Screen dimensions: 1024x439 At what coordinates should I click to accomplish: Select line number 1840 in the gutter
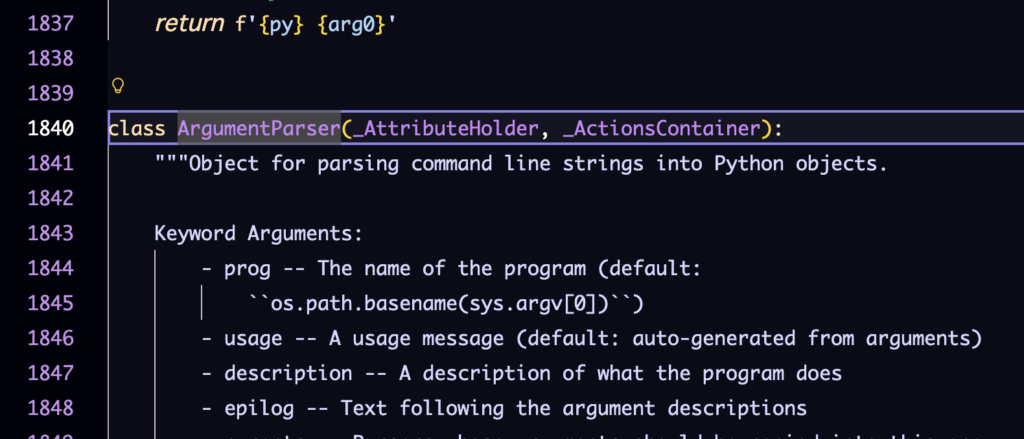[48, 128]
